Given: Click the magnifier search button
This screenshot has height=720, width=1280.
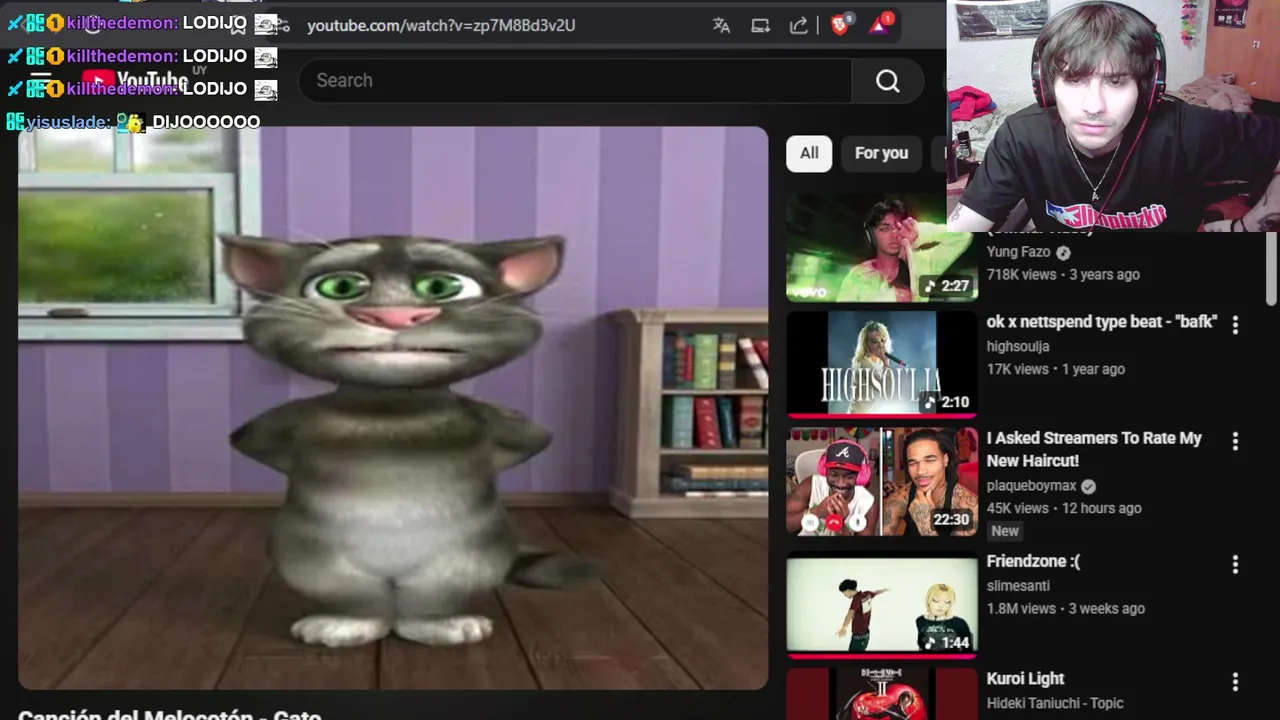Looking at the screenshot, I should [888, 81].
